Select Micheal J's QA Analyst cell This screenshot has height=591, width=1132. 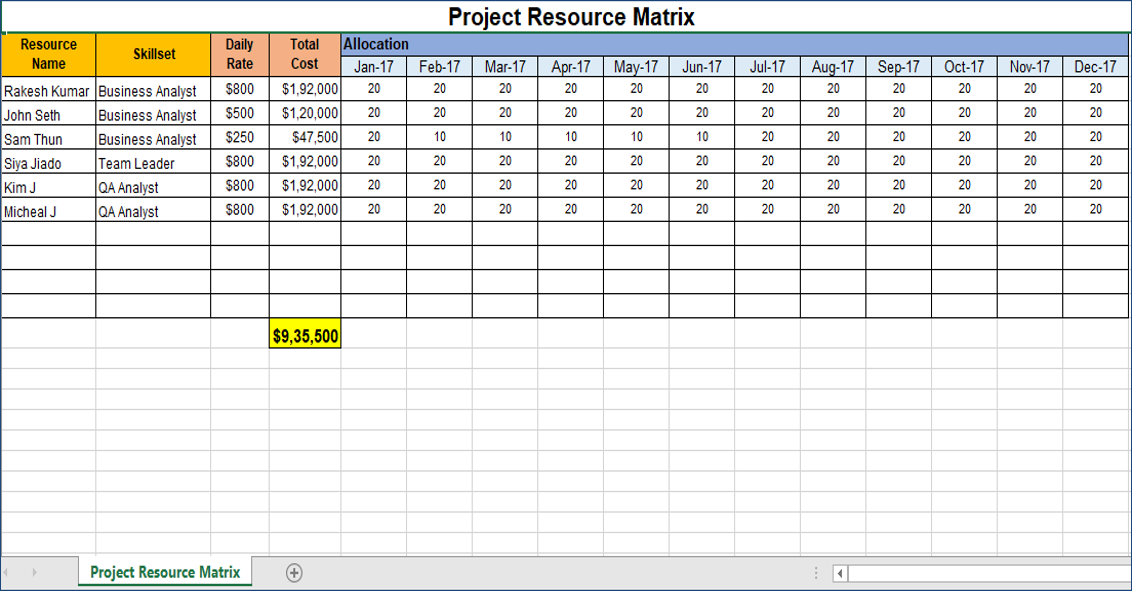pos(150,211)
